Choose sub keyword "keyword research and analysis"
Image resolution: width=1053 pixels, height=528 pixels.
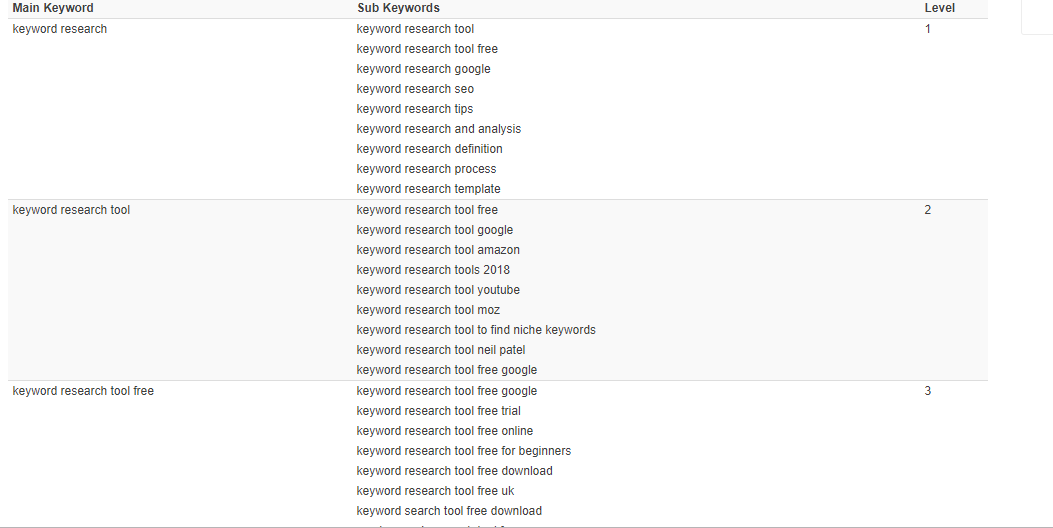click(x=438, y=129)
